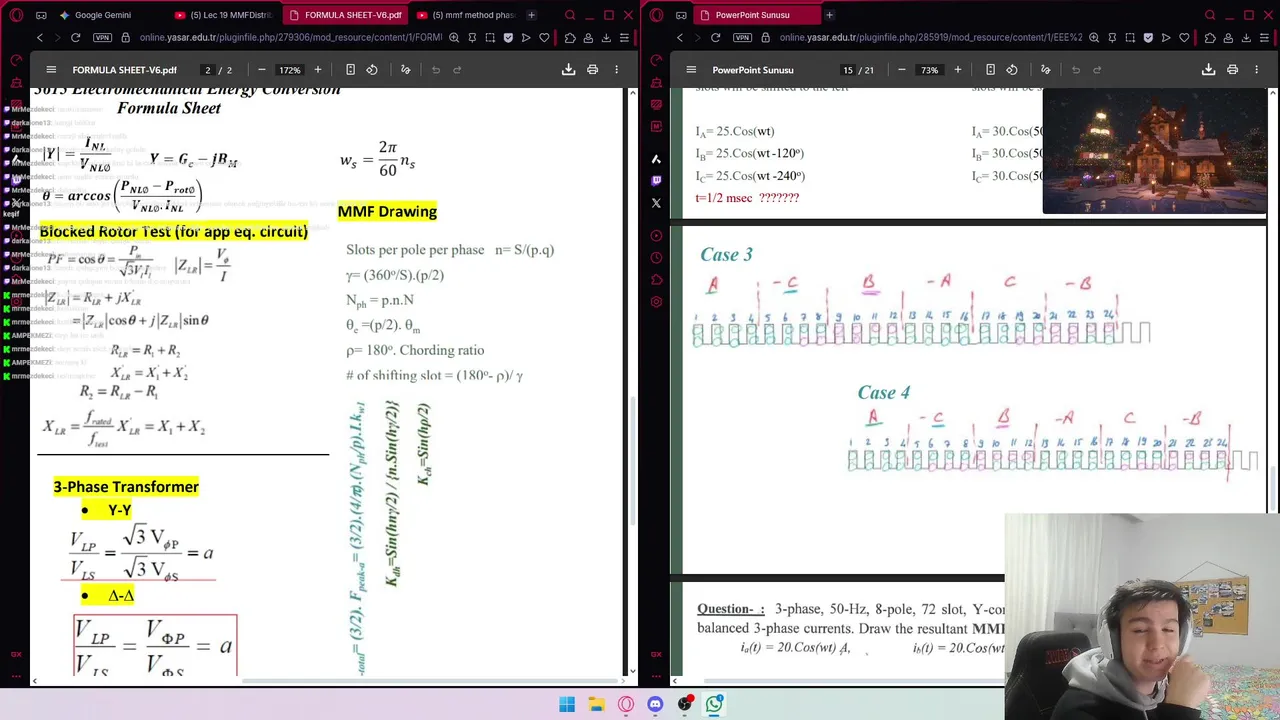
Task: Open search tabs magnifier in left window title bar
Action: [x=570, y=15]
